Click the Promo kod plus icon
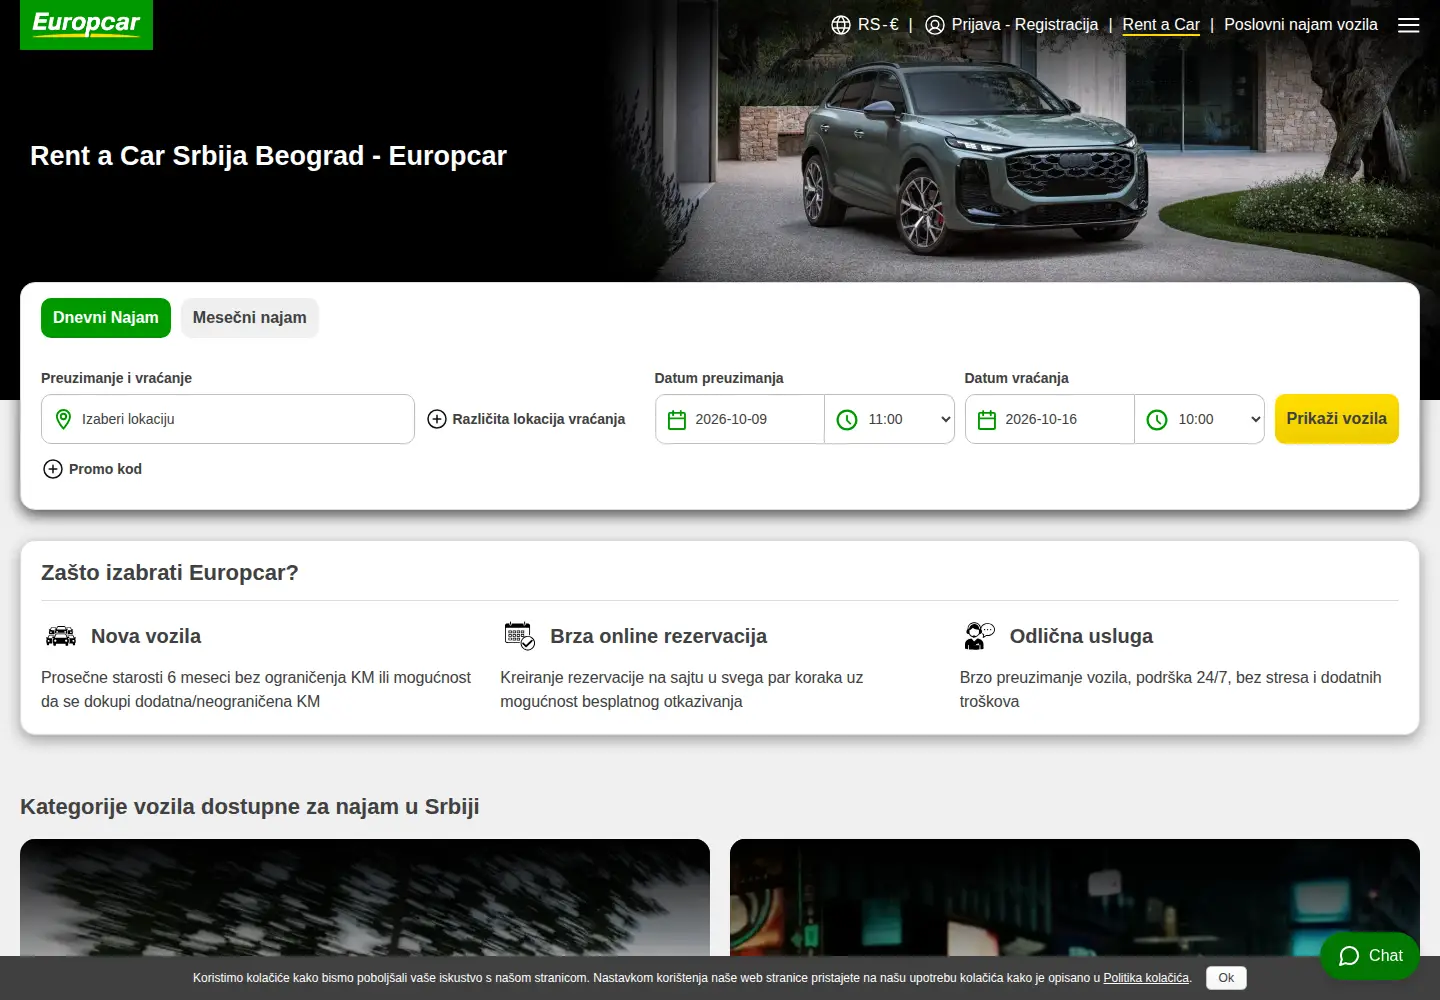This screenshot has width=1440, height=1000. (x=53, y=469)
